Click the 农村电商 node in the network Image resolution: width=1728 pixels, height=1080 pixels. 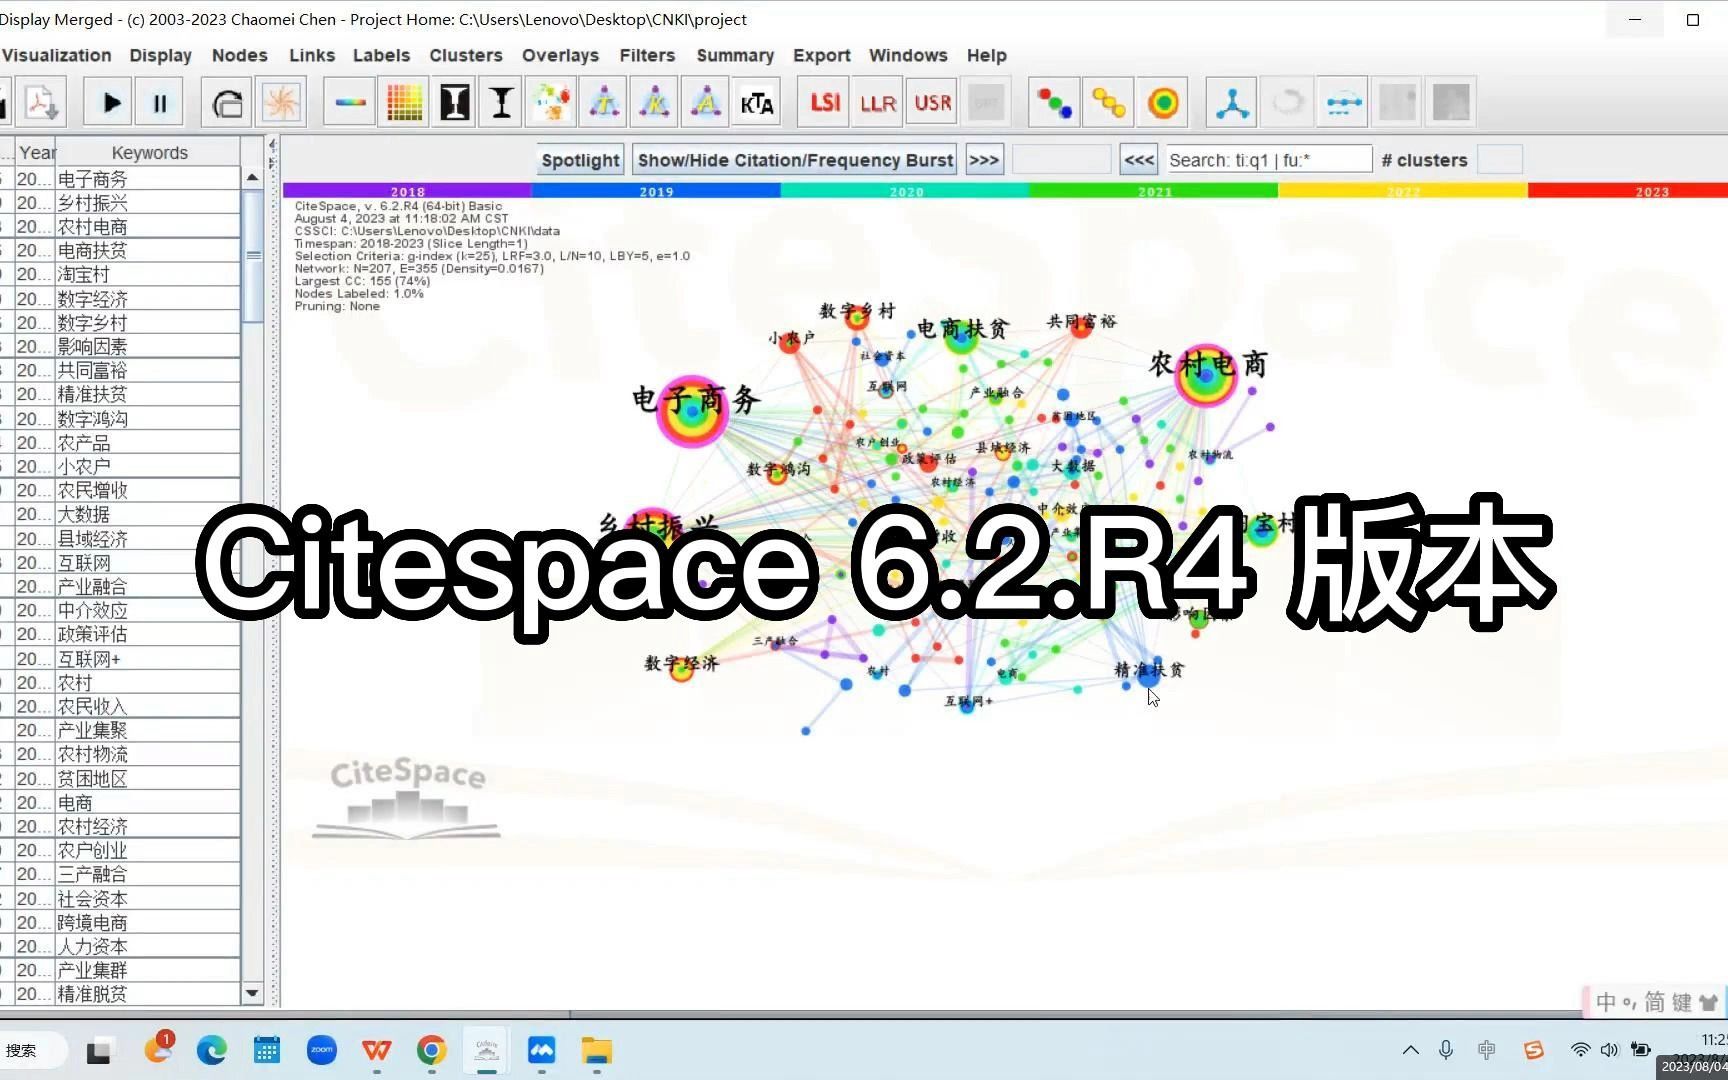[1206, 375]
